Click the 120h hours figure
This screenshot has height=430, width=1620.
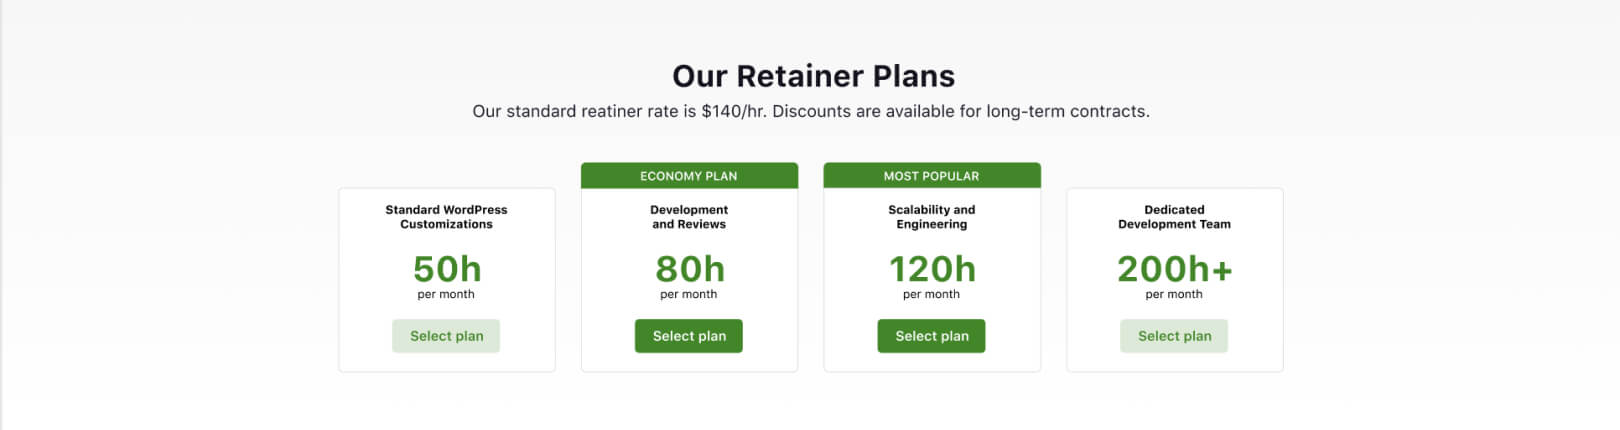(932, 269)
